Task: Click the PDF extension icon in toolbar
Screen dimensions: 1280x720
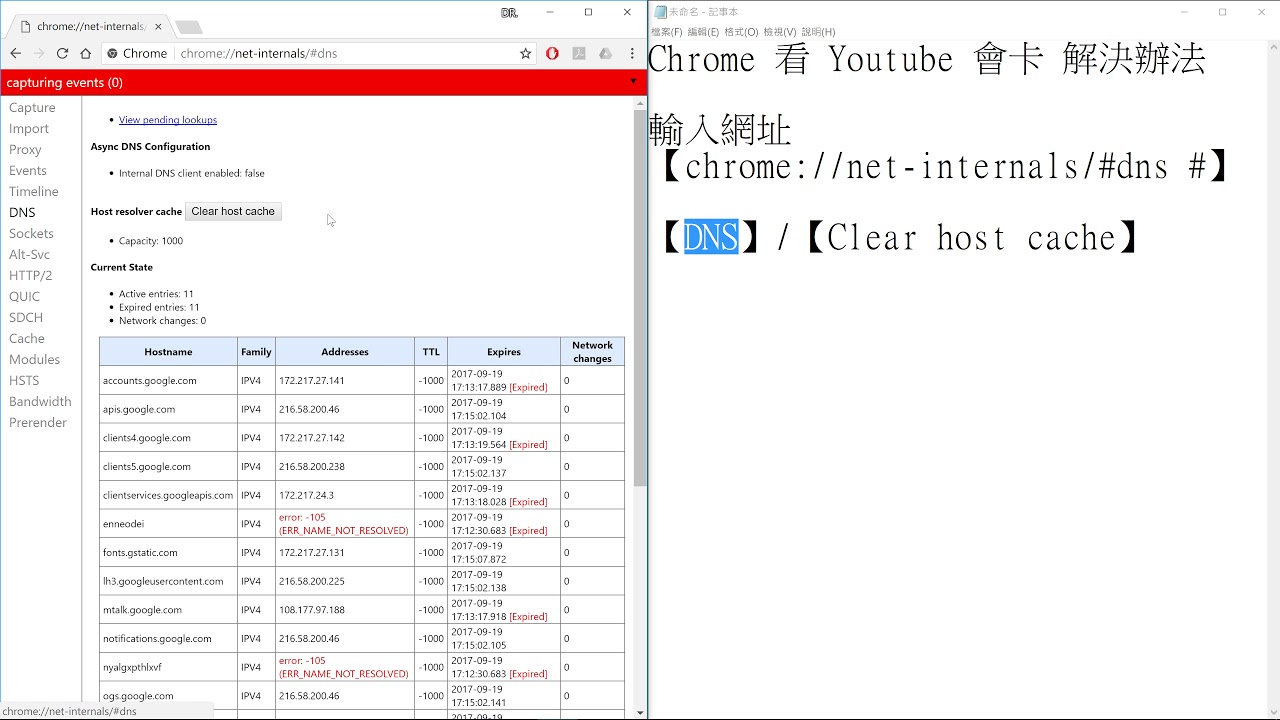Action: click(x=579, y=53)
